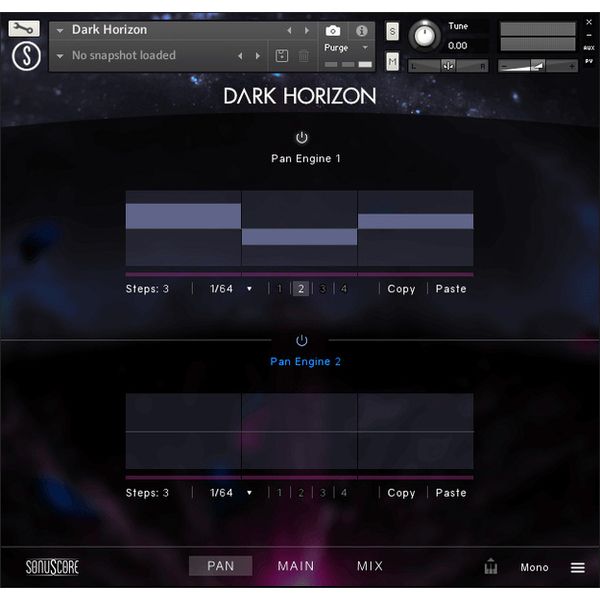
Task: Switch to the MAIN tab
Action: (296, 566)
